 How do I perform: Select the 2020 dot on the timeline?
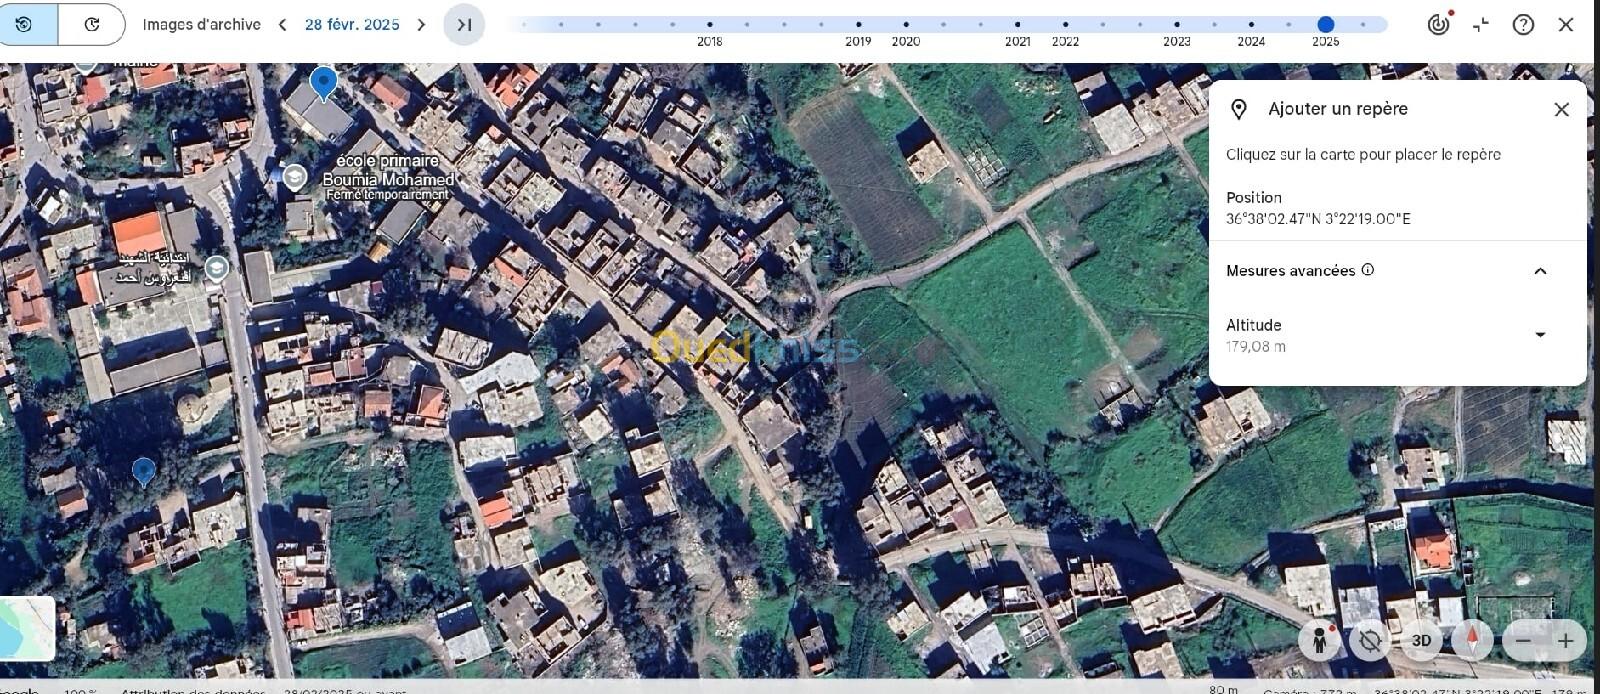click(x=906, y=24)
